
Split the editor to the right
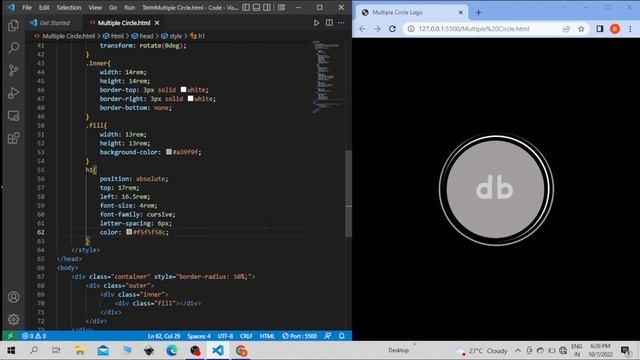(329, 23)
